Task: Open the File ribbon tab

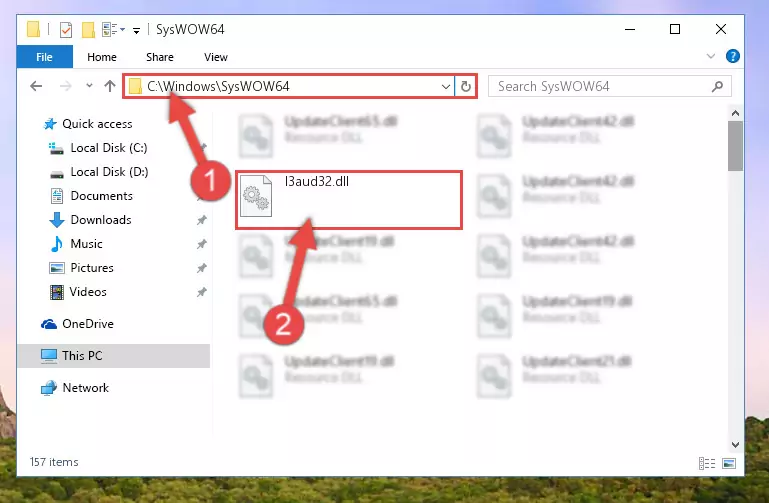Action: [x=44, y=57]
